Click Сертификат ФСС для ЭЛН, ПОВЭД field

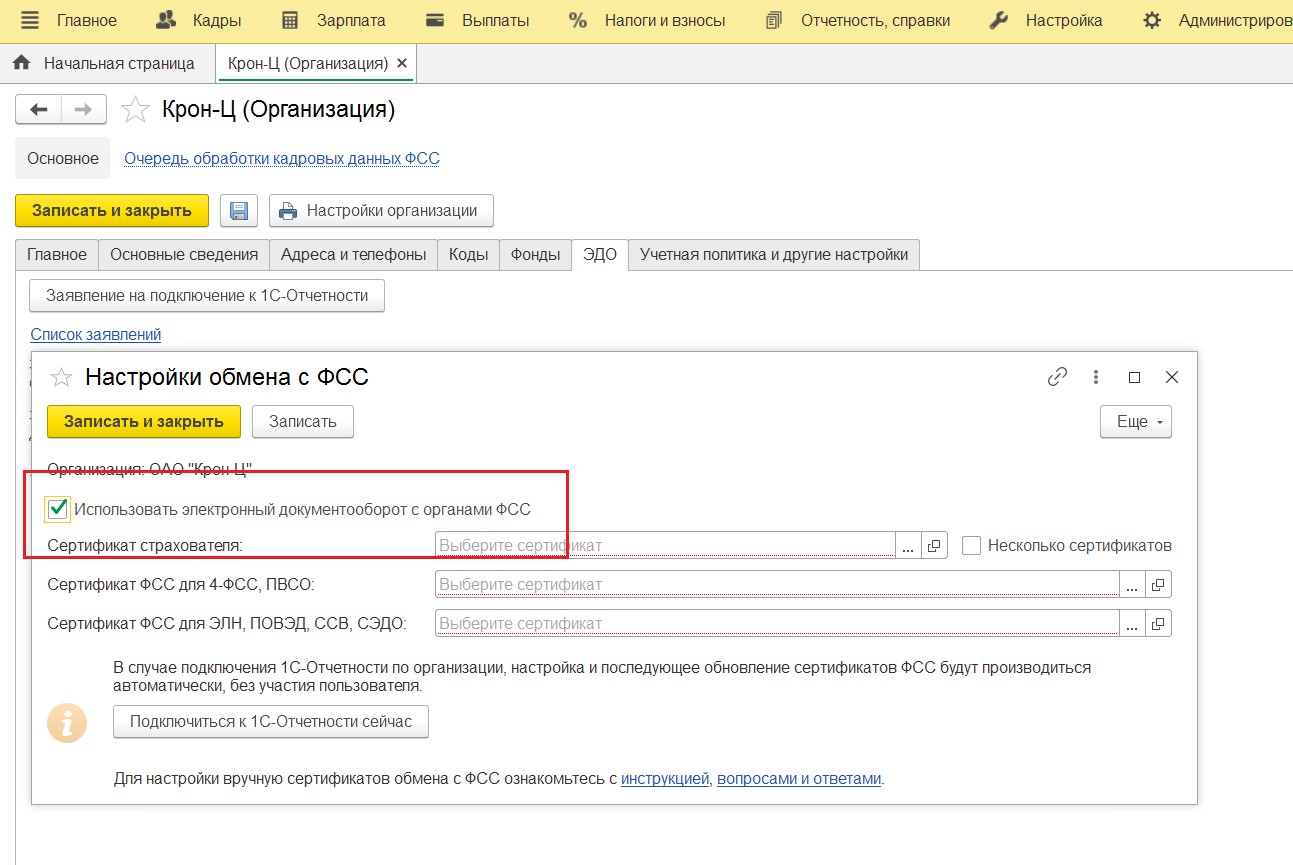pyautogui.click(x=776, y=623)
